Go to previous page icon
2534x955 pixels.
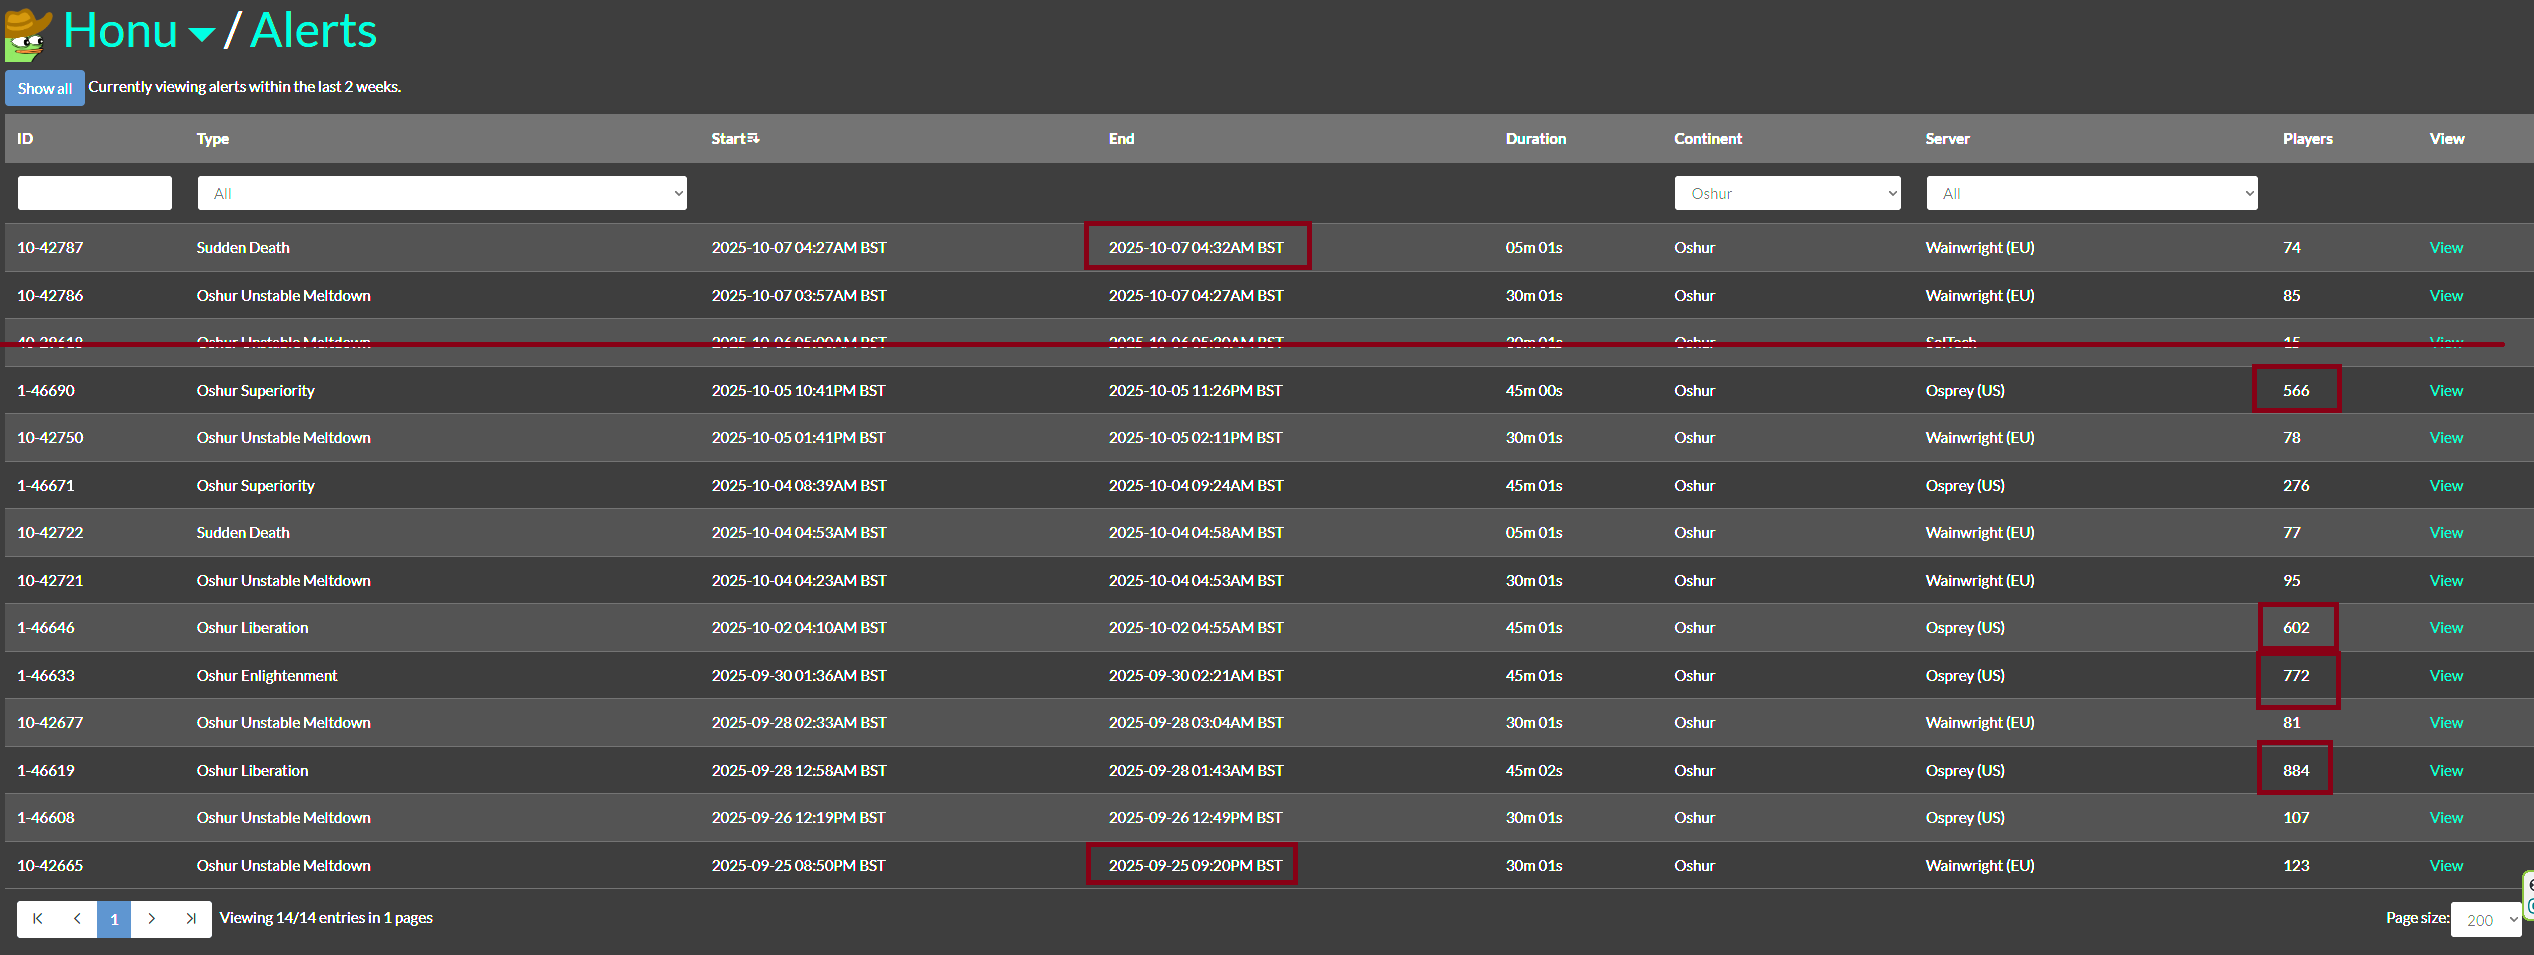[x=77, y=919]
